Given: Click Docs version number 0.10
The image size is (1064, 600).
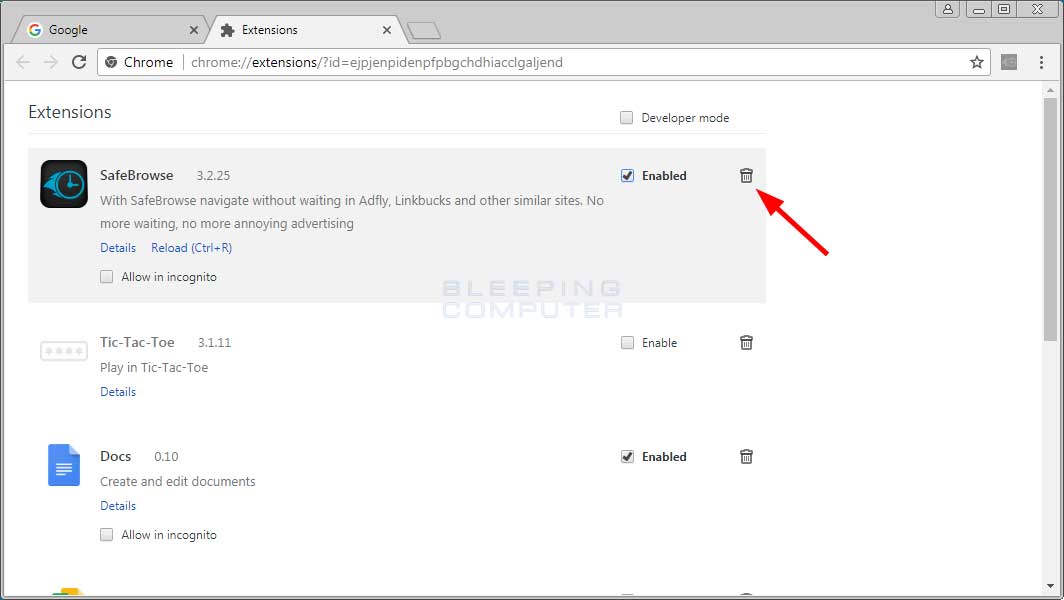Looking at the screenshot, I should pos(166,457).
